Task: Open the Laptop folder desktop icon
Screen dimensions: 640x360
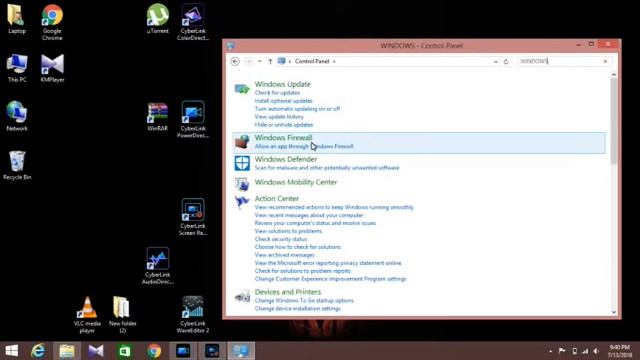Action: pos(17,19)
